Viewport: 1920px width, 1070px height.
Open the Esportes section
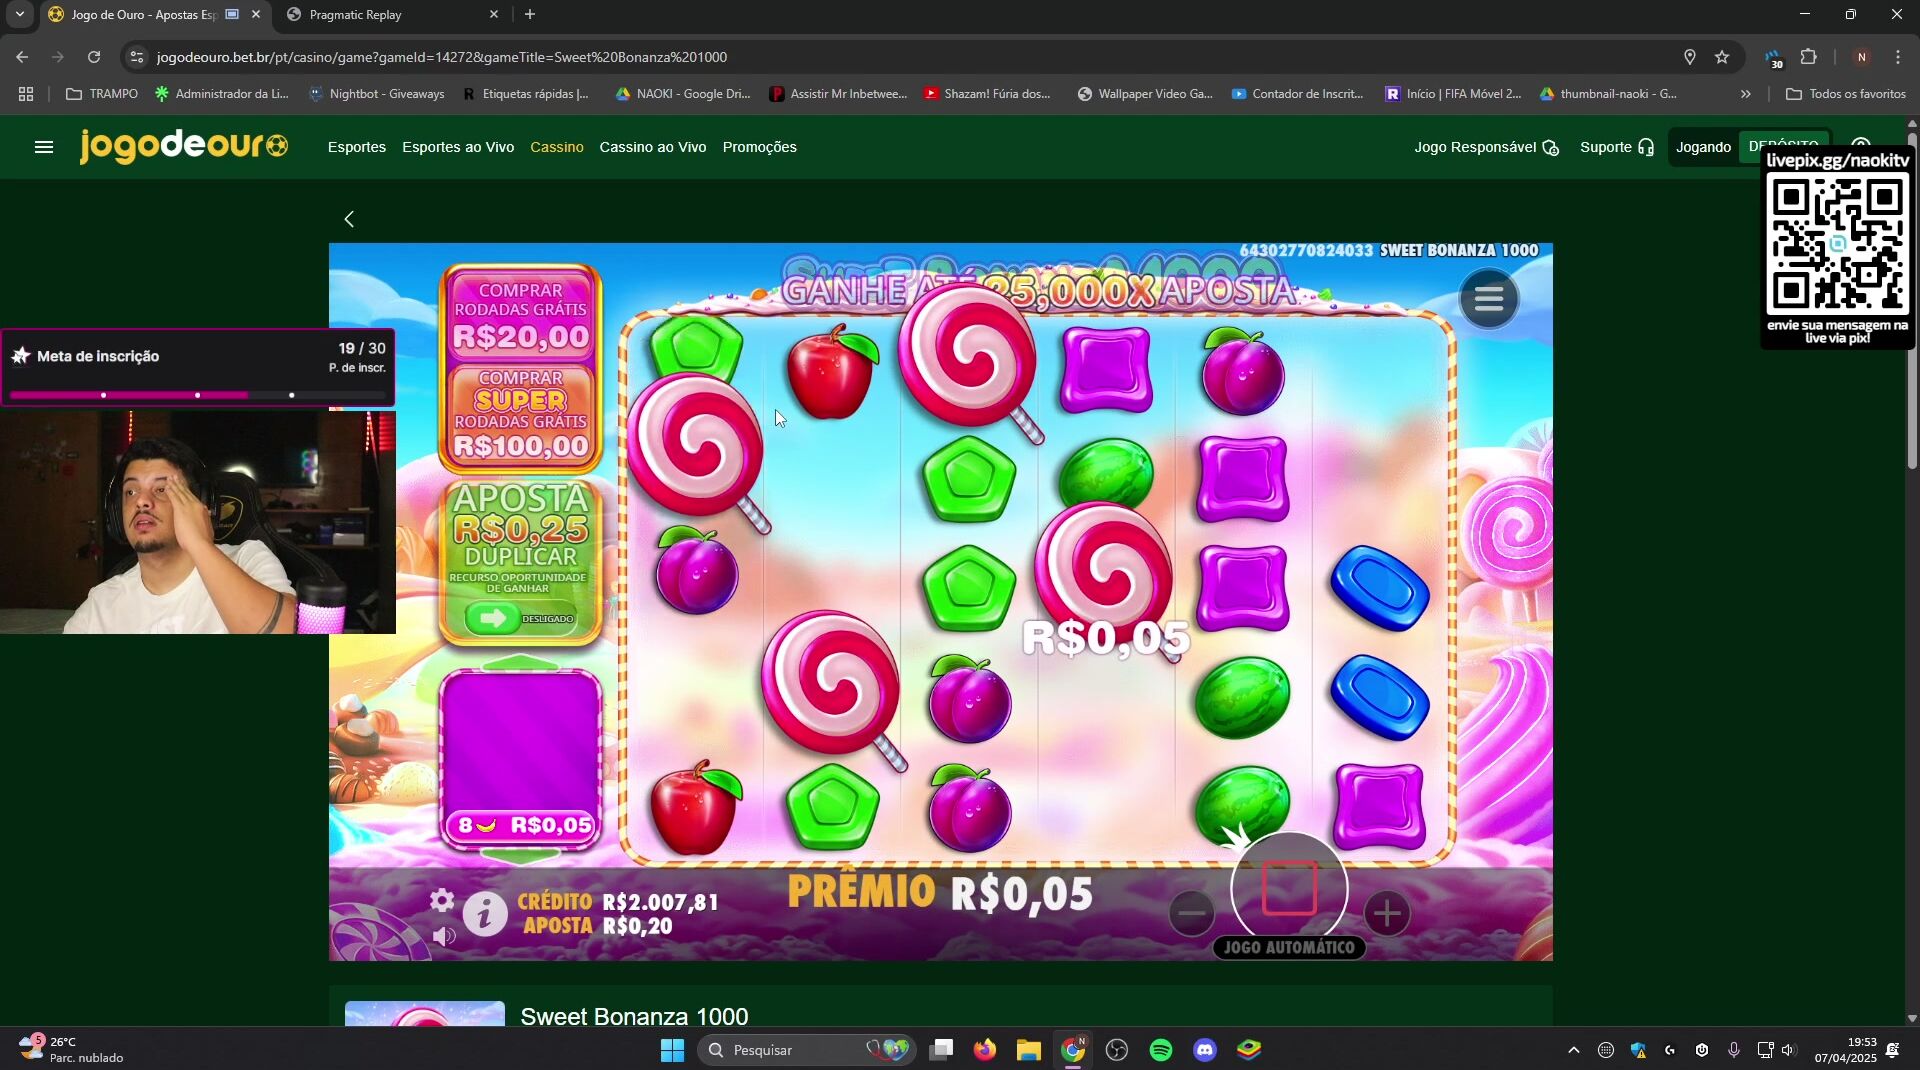tap(356, 147)
